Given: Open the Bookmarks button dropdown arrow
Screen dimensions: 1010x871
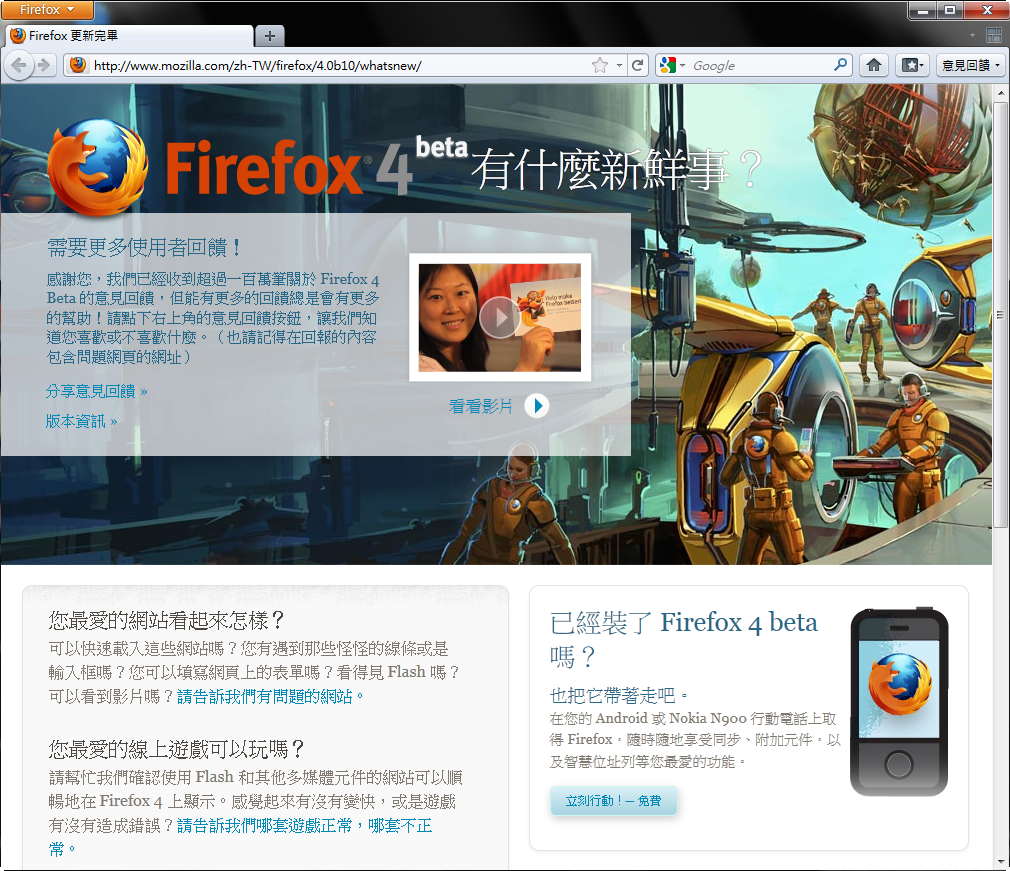Looking at the screenshot, I should click(921, 65).
